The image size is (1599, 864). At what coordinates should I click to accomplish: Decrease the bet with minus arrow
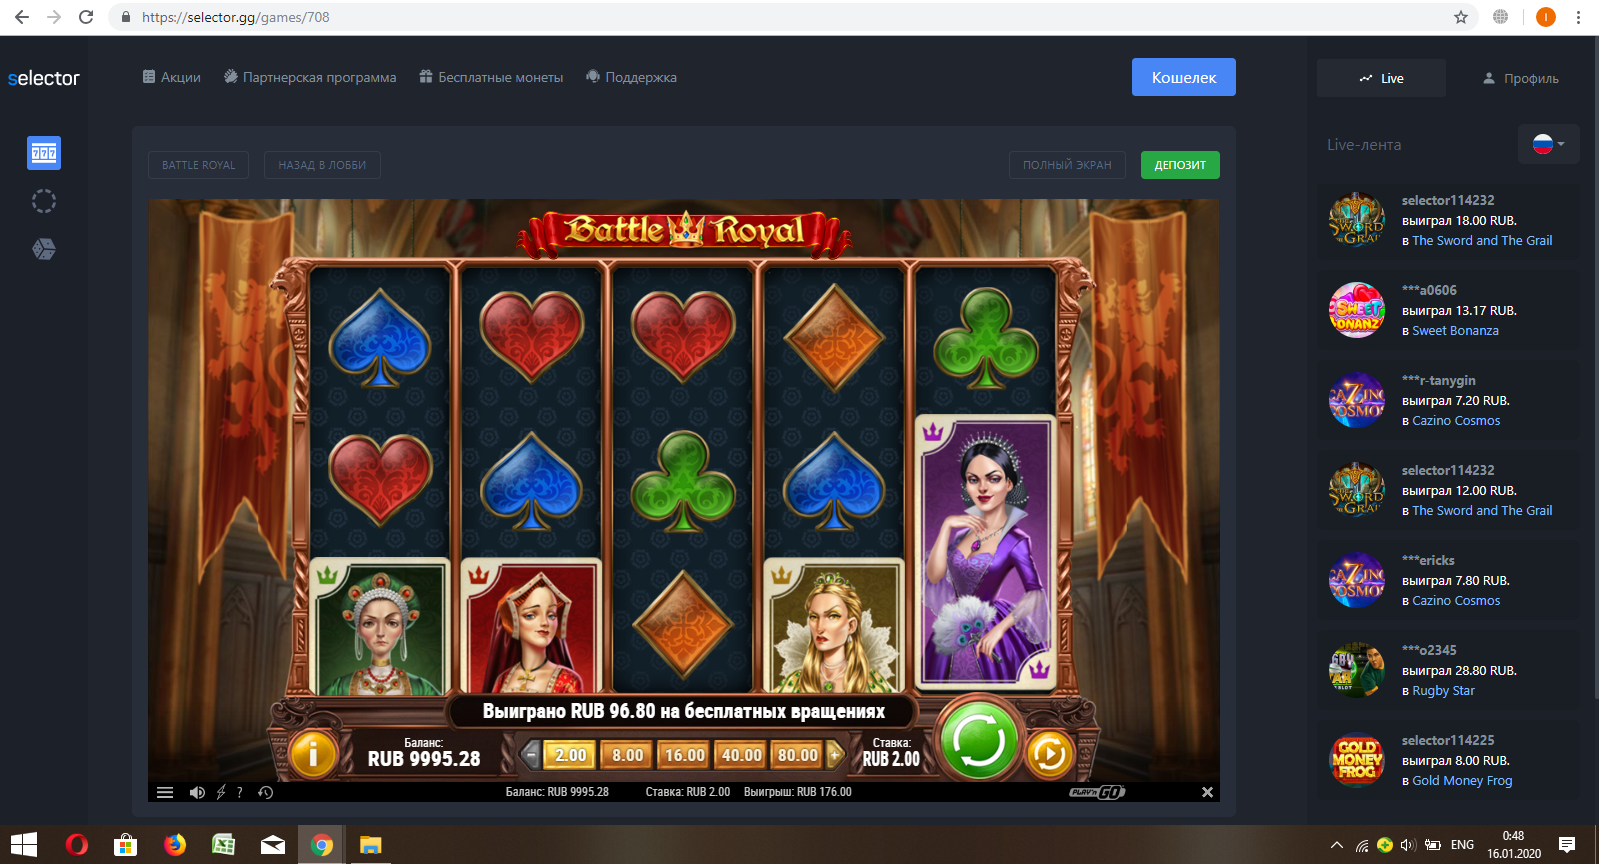[531, 755]
